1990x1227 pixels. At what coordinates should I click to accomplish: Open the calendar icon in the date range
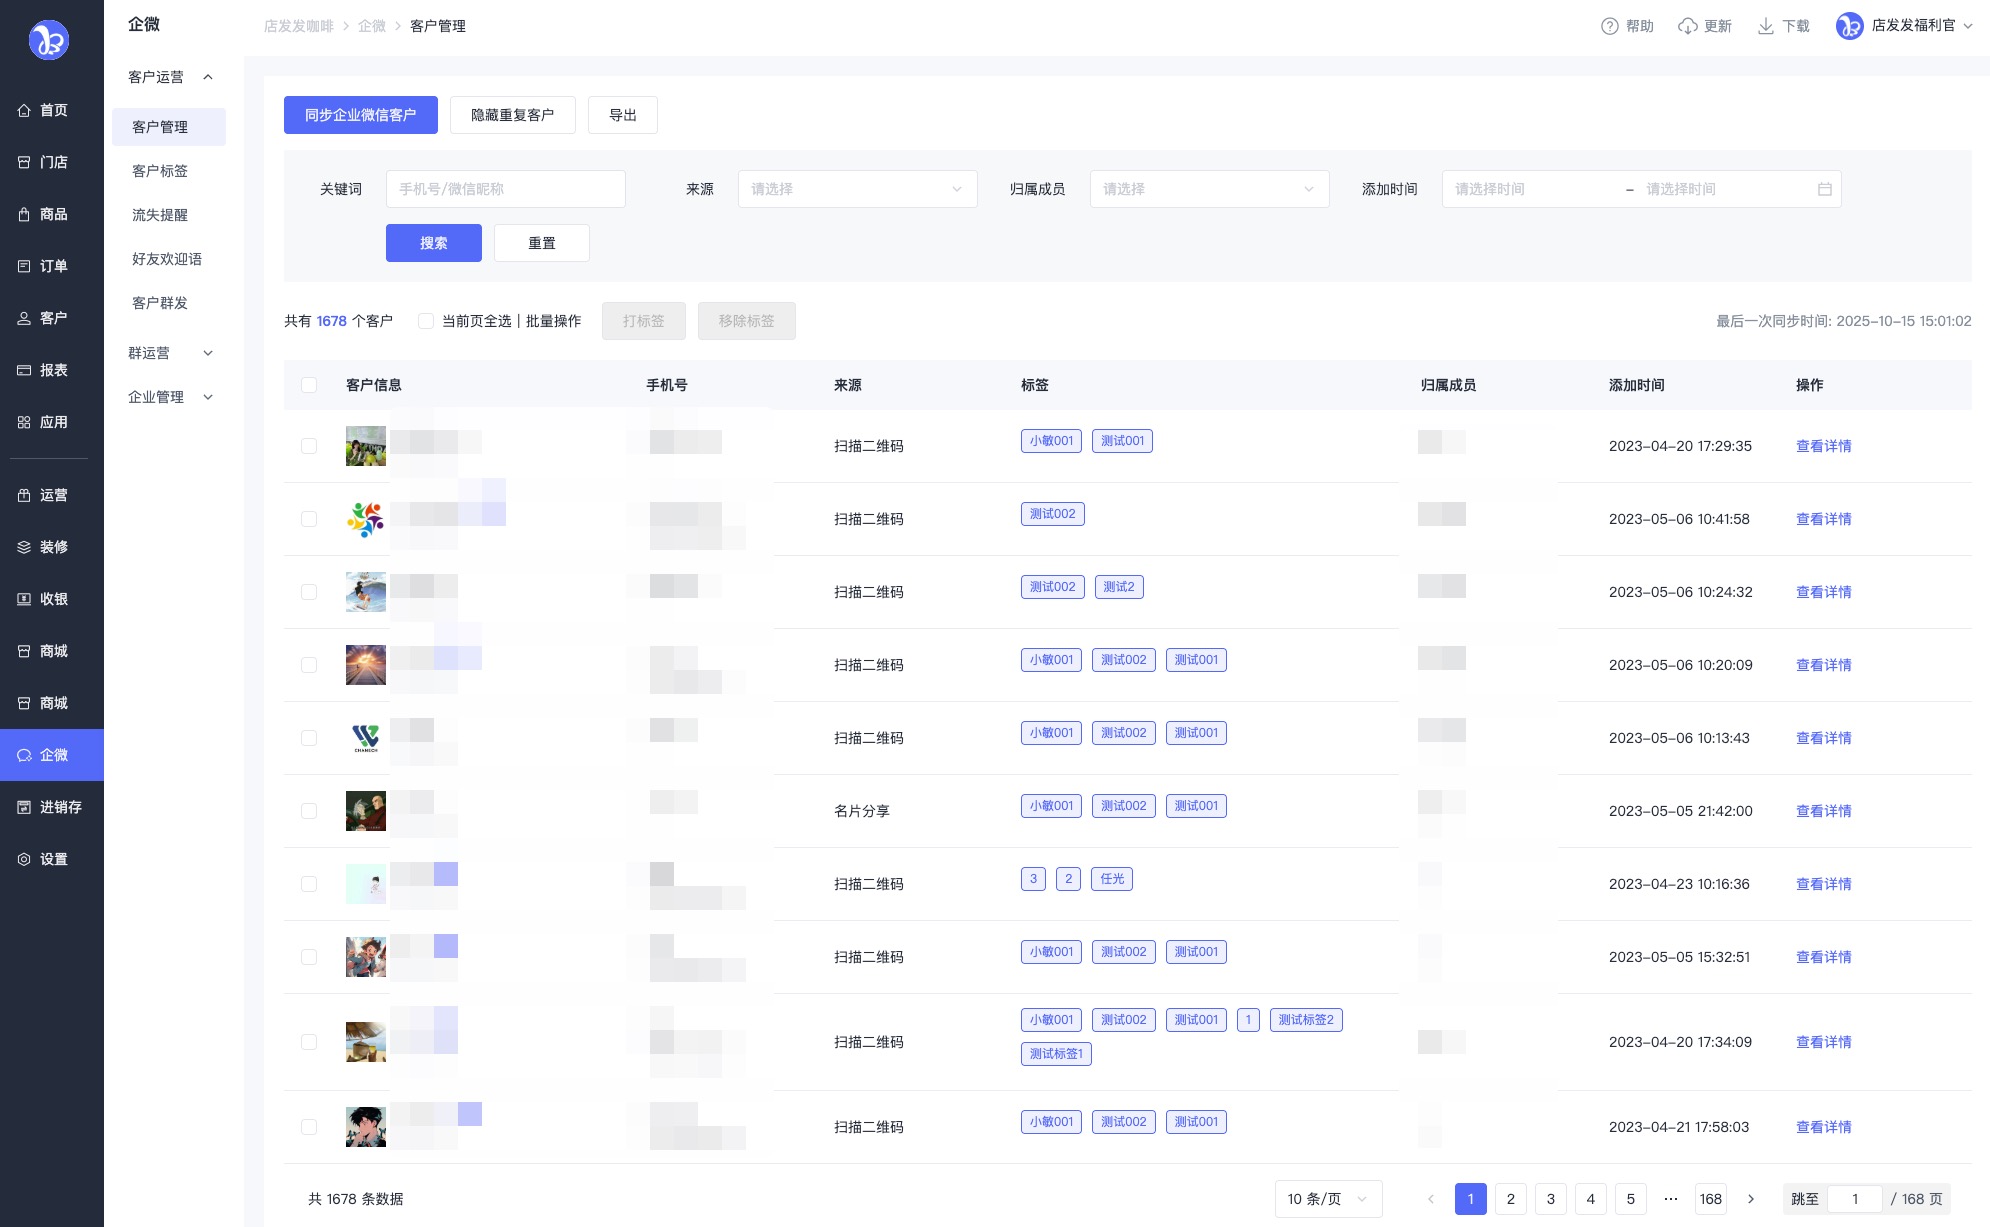[x=1824, y=189]
